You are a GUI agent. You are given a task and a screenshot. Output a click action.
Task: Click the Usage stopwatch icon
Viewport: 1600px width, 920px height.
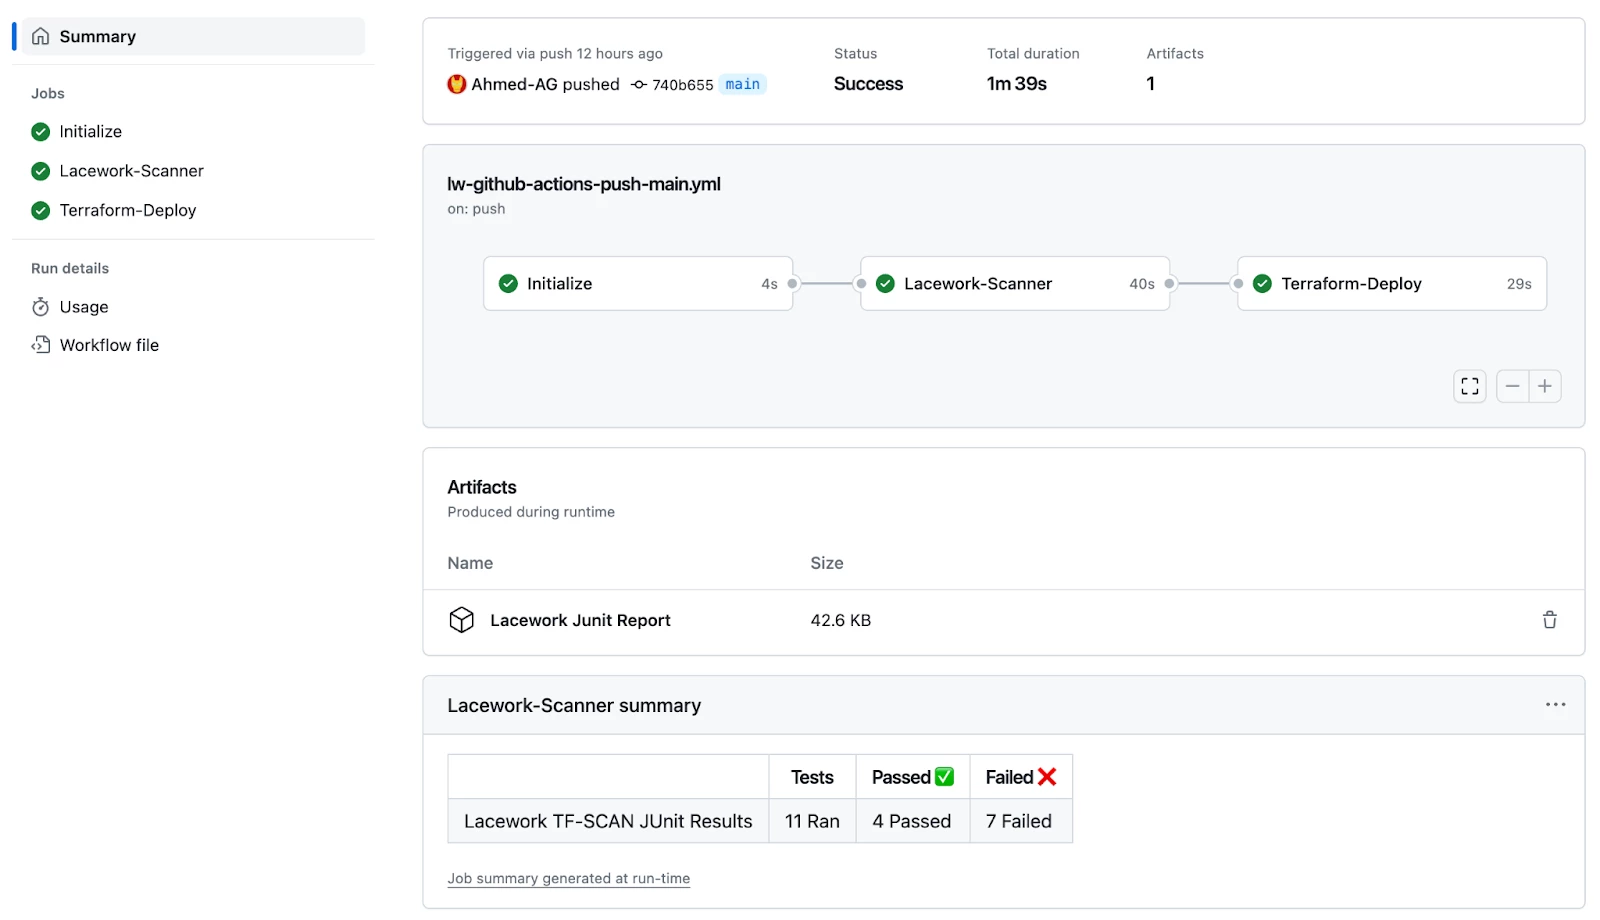click(40, 307)
